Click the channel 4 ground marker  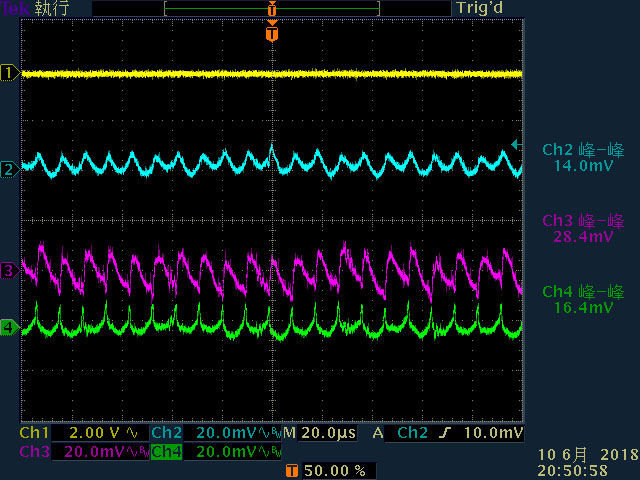click(10, 327)
